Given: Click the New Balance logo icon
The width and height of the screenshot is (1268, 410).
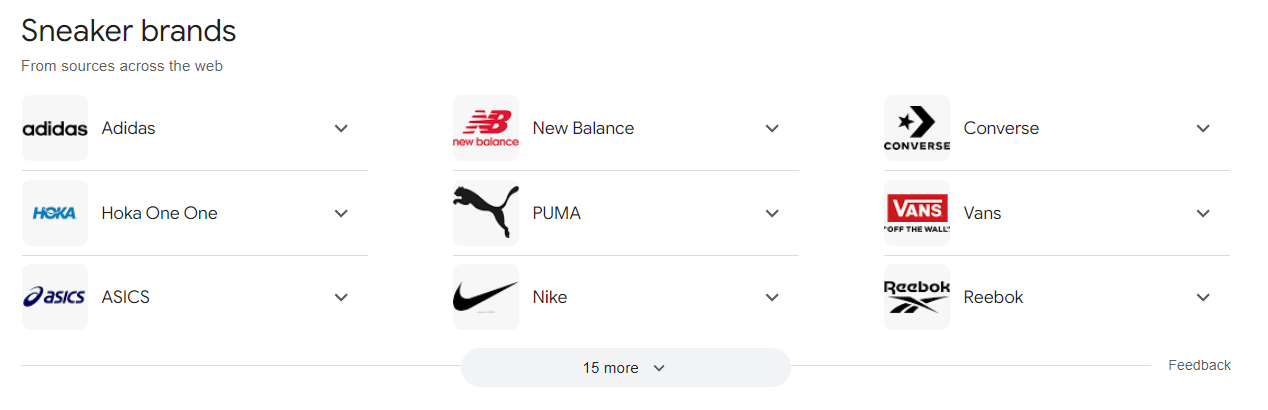Looking at the screenshot, I should 485,128.
